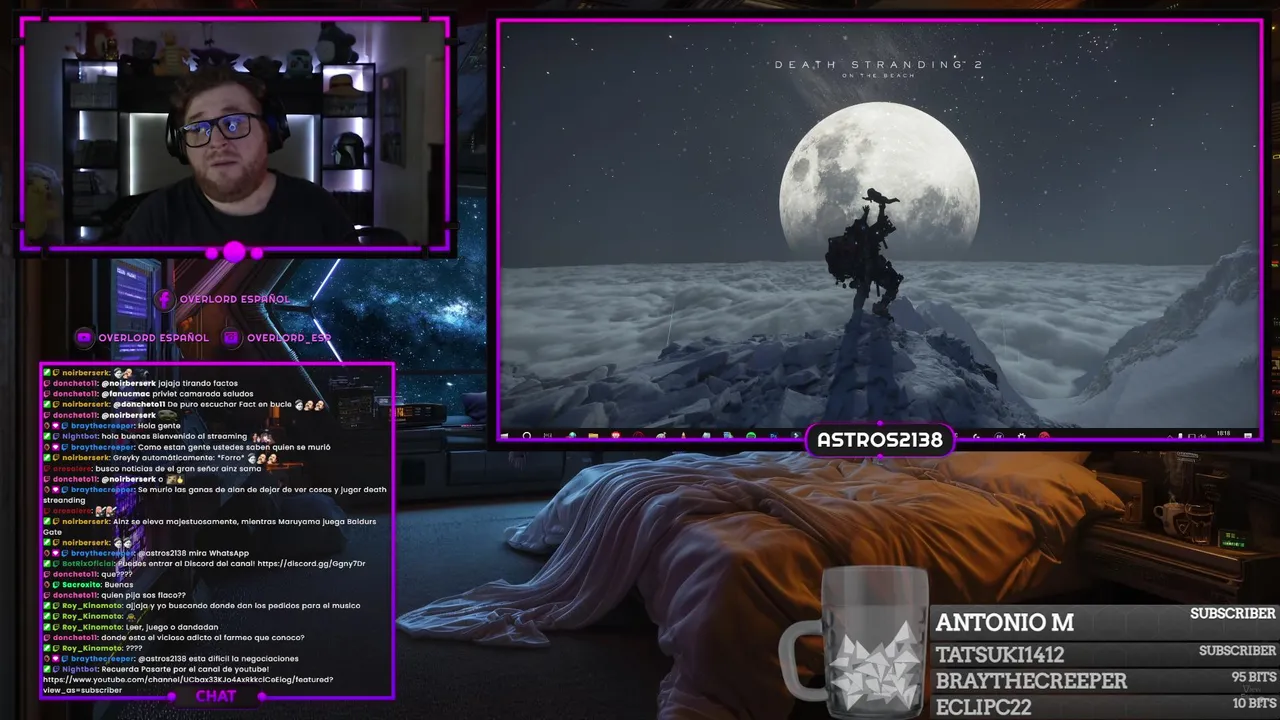This screenshot has width=1280, height=720.
Task: Open the yellow File Explorer taskbar icon
Action: pos(593,436)
